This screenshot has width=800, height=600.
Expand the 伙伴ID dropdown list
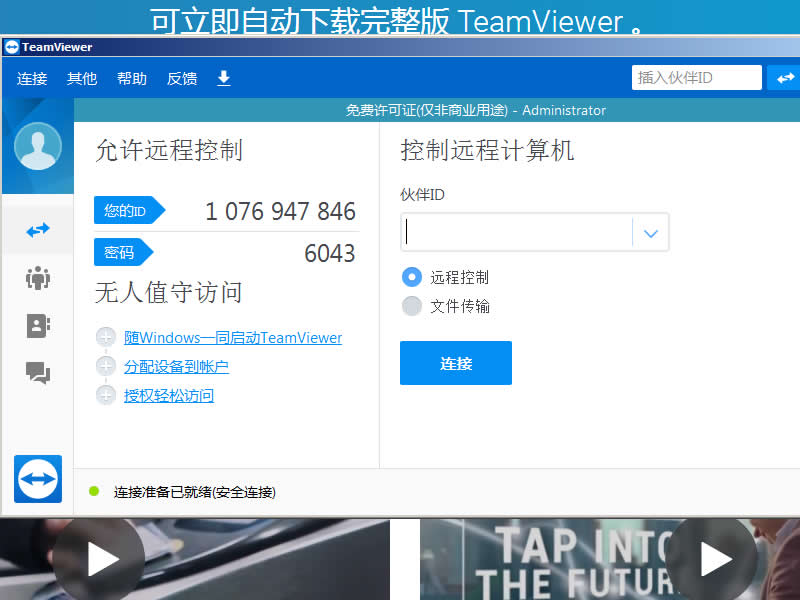[651, 232]
